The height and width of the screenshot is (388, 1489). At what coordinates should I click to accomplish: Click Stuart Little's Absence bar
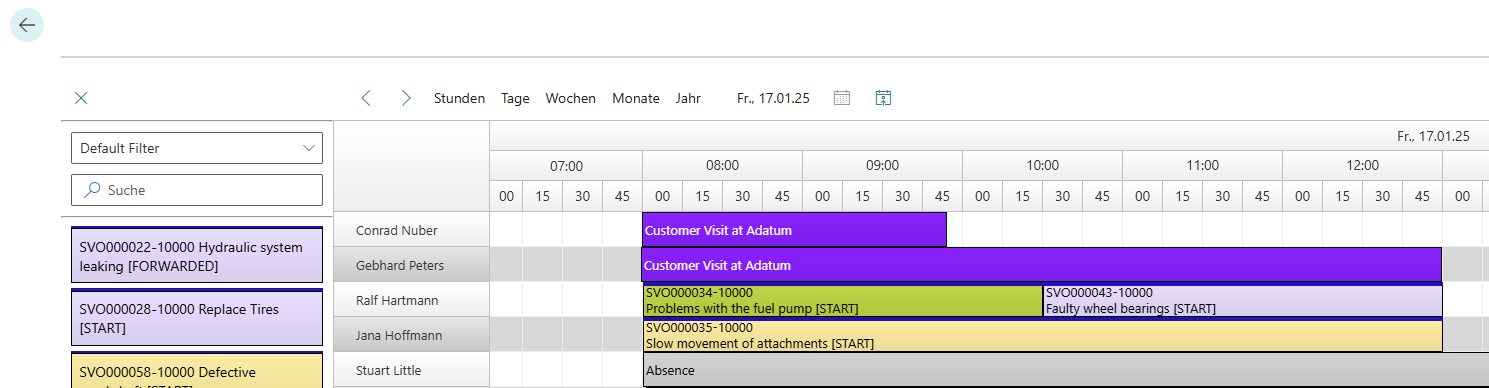tap(1066, 370)
